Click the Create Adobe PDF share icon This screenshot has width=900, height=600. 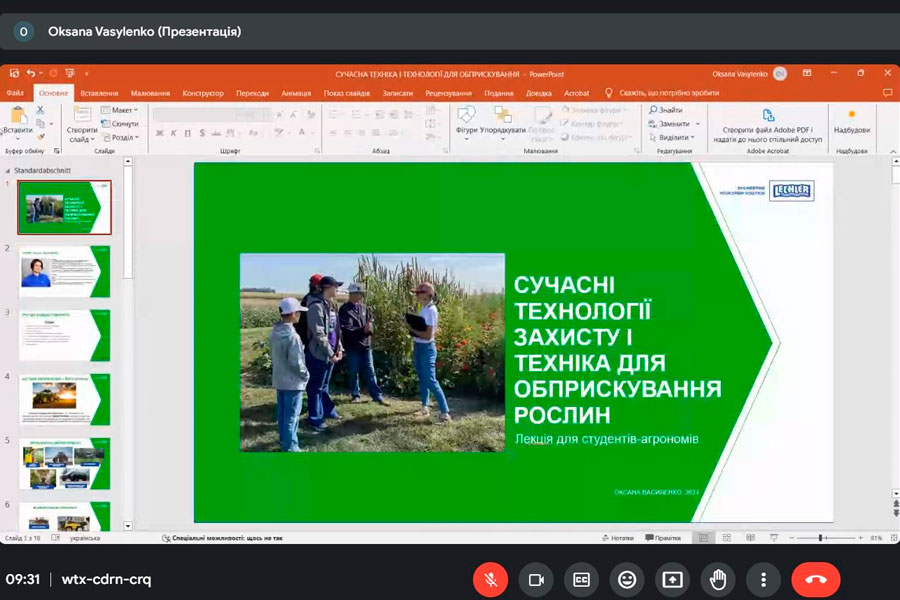(768, 116)
